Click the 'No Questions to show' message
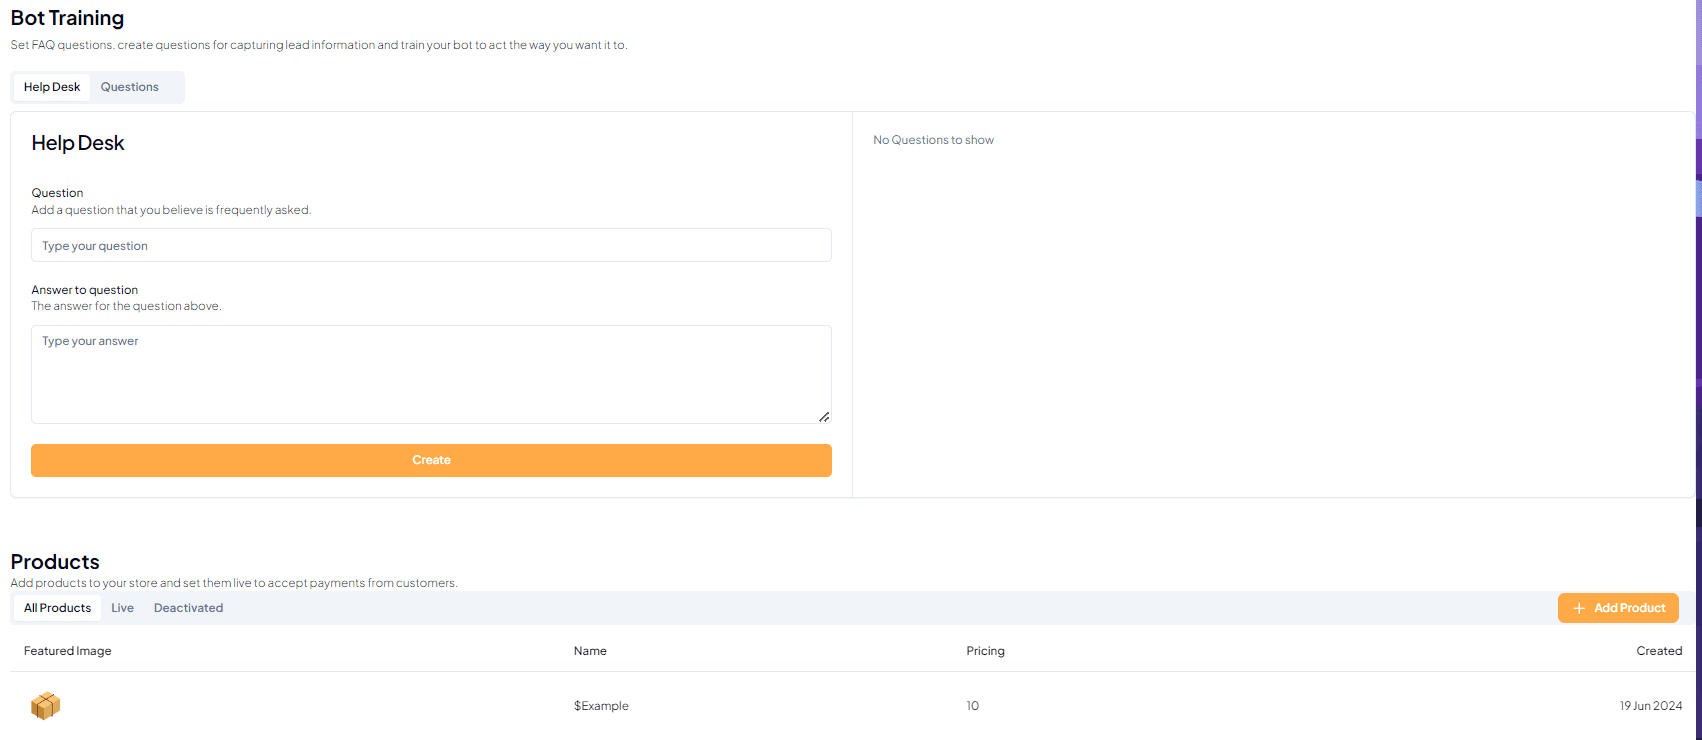The image size is (1702, 740). pyautogui.click(x=933, y=140)
